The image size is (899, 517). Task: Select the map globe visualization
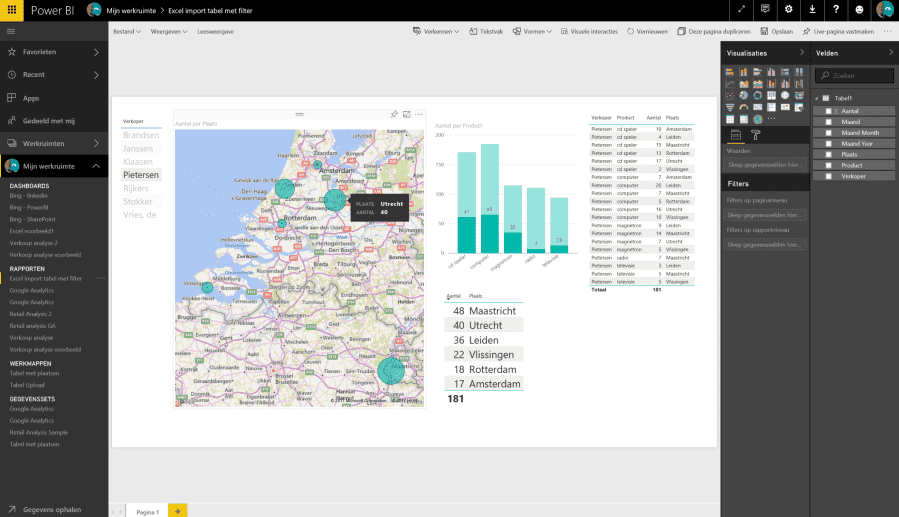tap(785, 95)
